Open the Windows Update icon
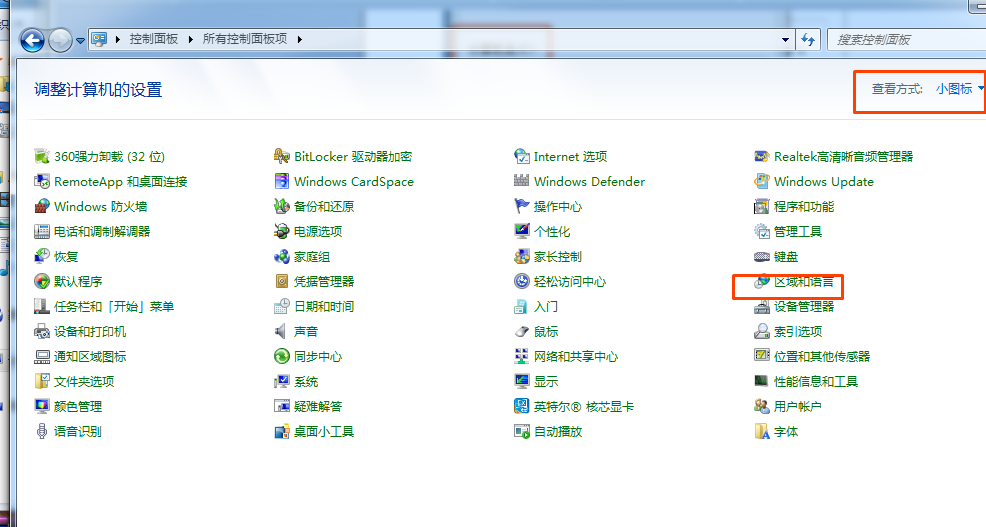The height and width of the screenshot is (527, 986). coord(762,182)
